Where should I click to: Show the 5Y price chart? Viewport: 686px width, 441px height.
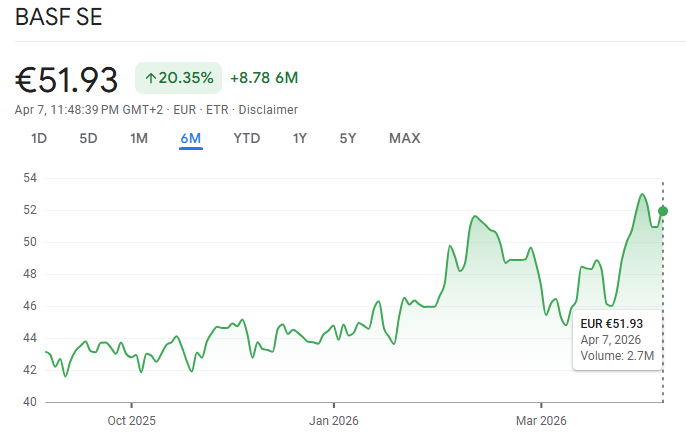coord(348,139)
